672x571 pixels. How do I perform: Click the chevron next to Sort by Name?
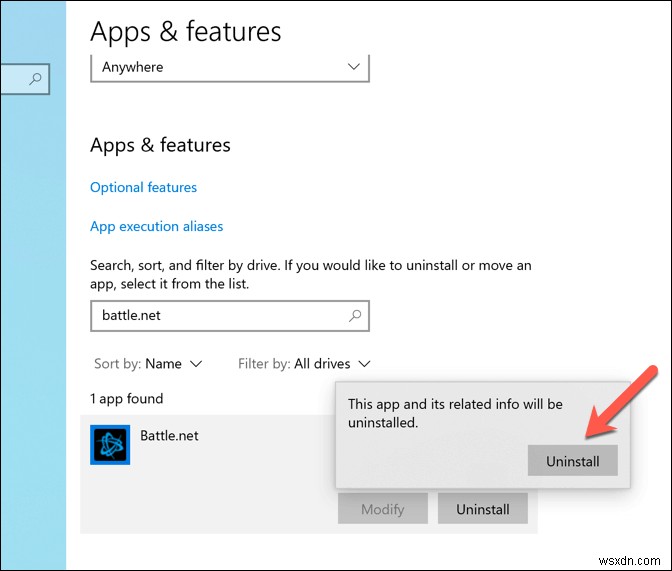point(196,364)
